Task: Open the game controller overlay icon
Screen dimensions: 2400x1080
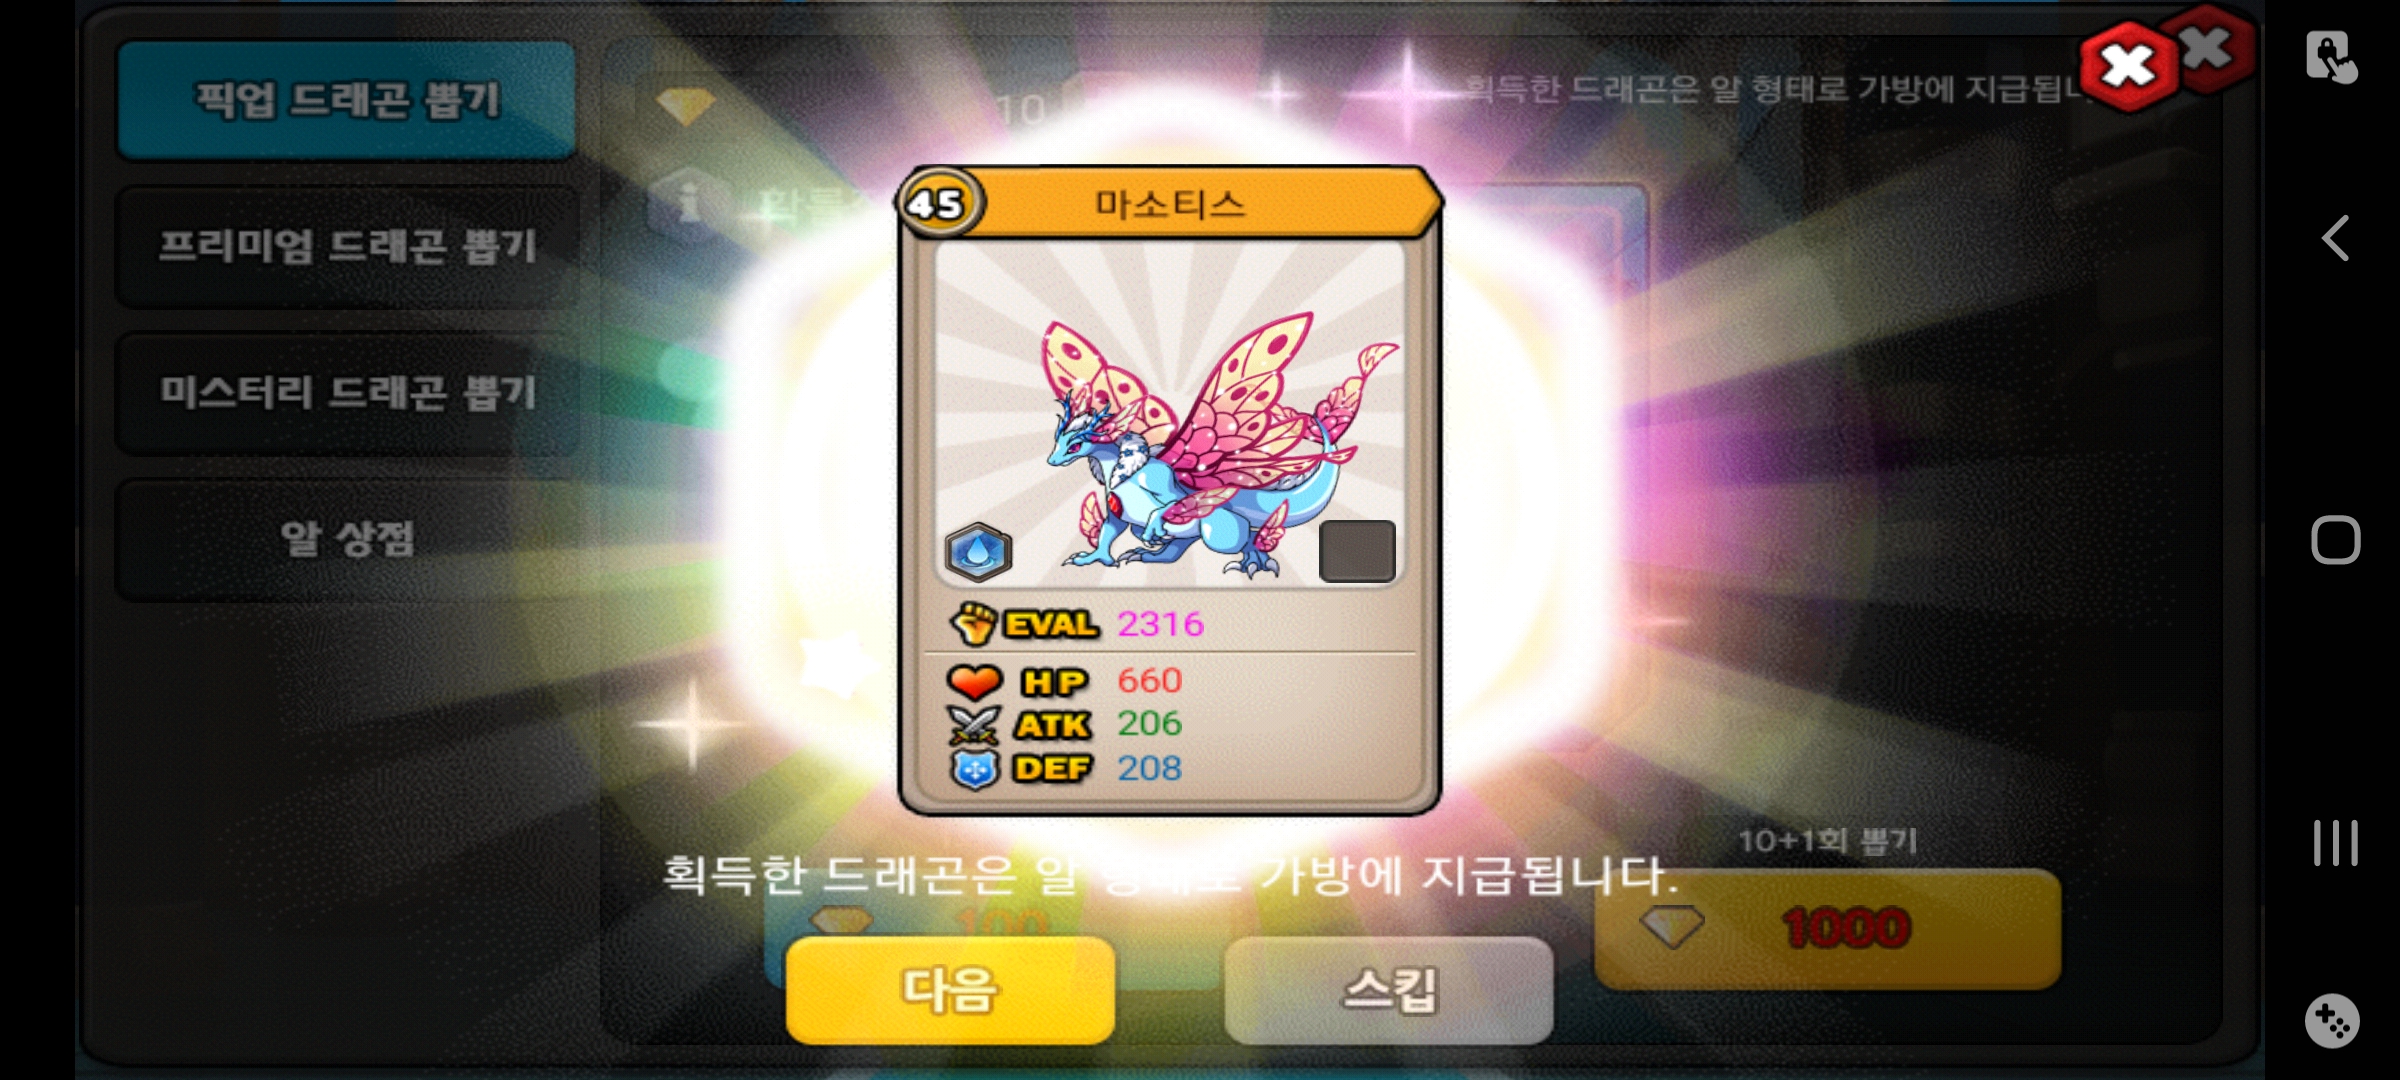Action: coord(2333,1021)
